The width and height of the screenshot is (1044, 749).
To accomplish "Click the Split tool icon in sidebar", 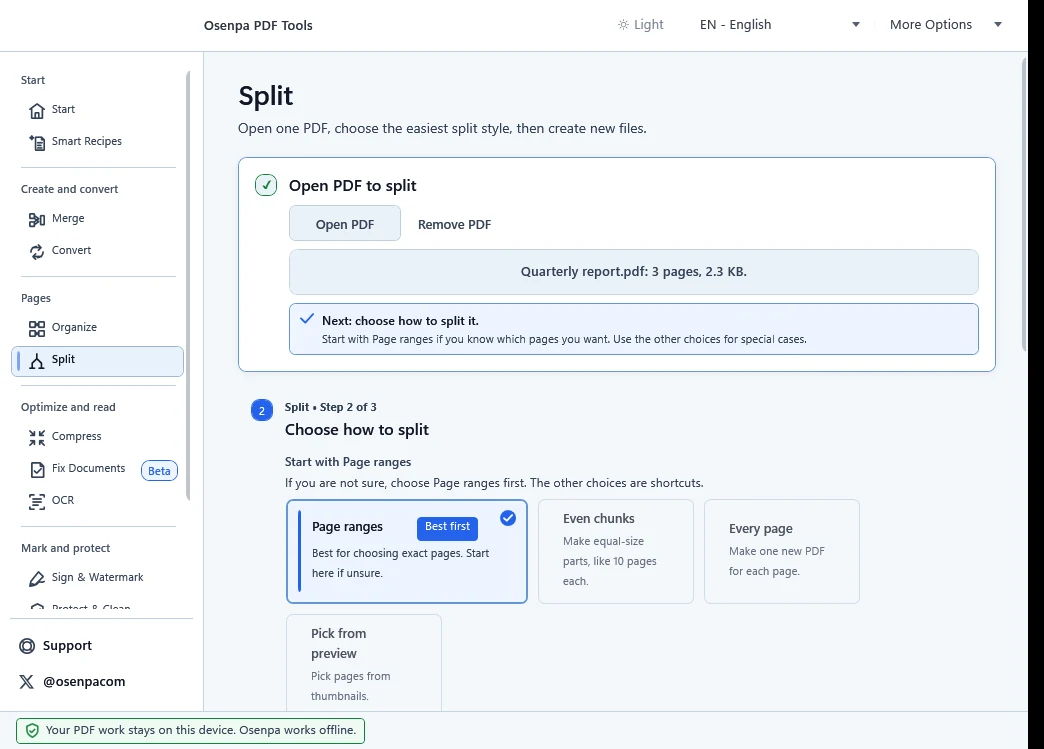I will pos(37,360).
